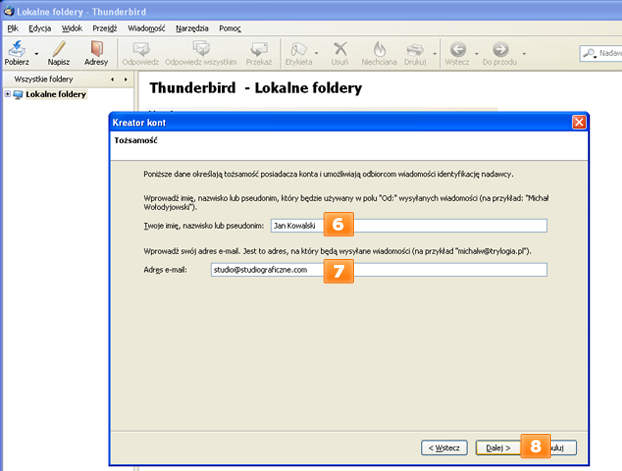Open the Plik menu
This screenshot has width=622, height=471.
[x=13, y=28]
